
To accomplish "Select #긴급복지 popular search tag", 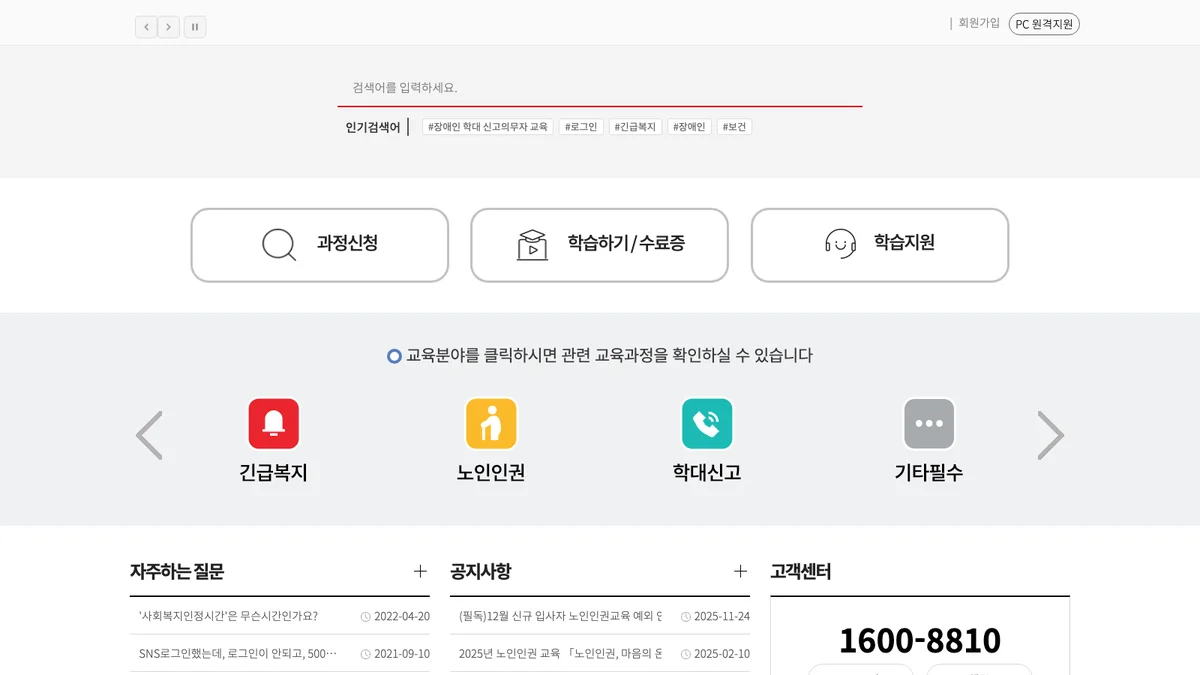I will (635, 127).
